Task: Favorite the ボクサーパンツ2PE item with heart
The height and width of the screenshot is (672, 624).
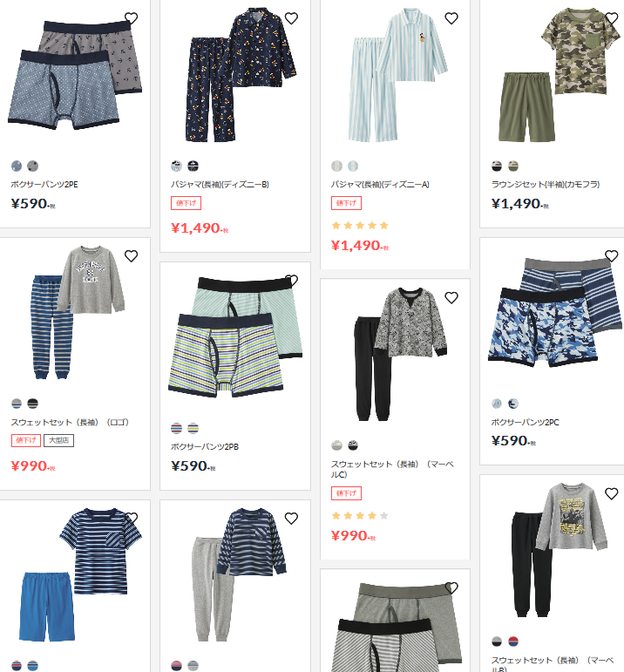Action: [131, 18]
